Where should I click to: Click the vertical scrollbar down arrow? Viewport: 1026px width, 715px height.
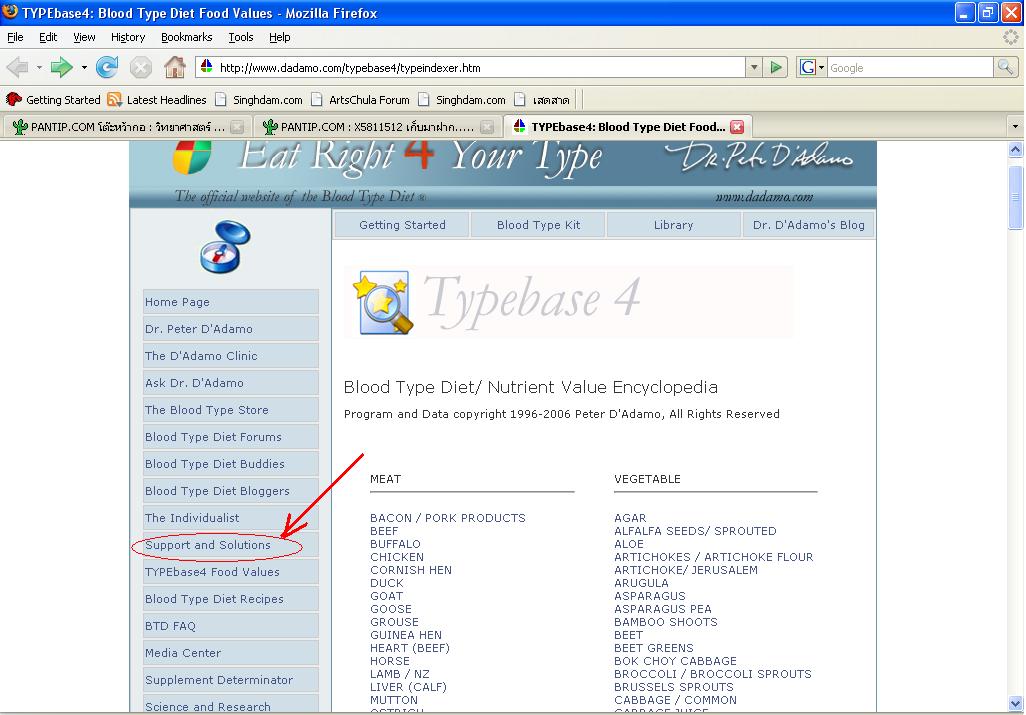click(1016, 704)
